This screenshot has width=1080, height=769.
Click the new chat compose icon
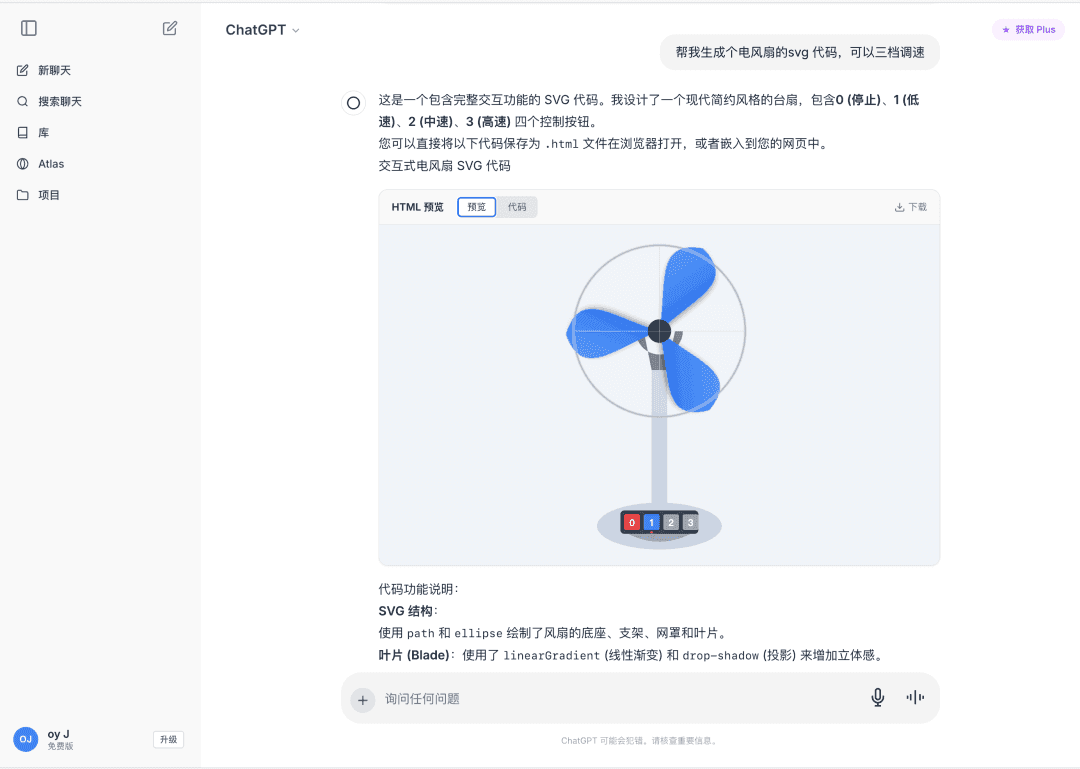tap(170, 29)
